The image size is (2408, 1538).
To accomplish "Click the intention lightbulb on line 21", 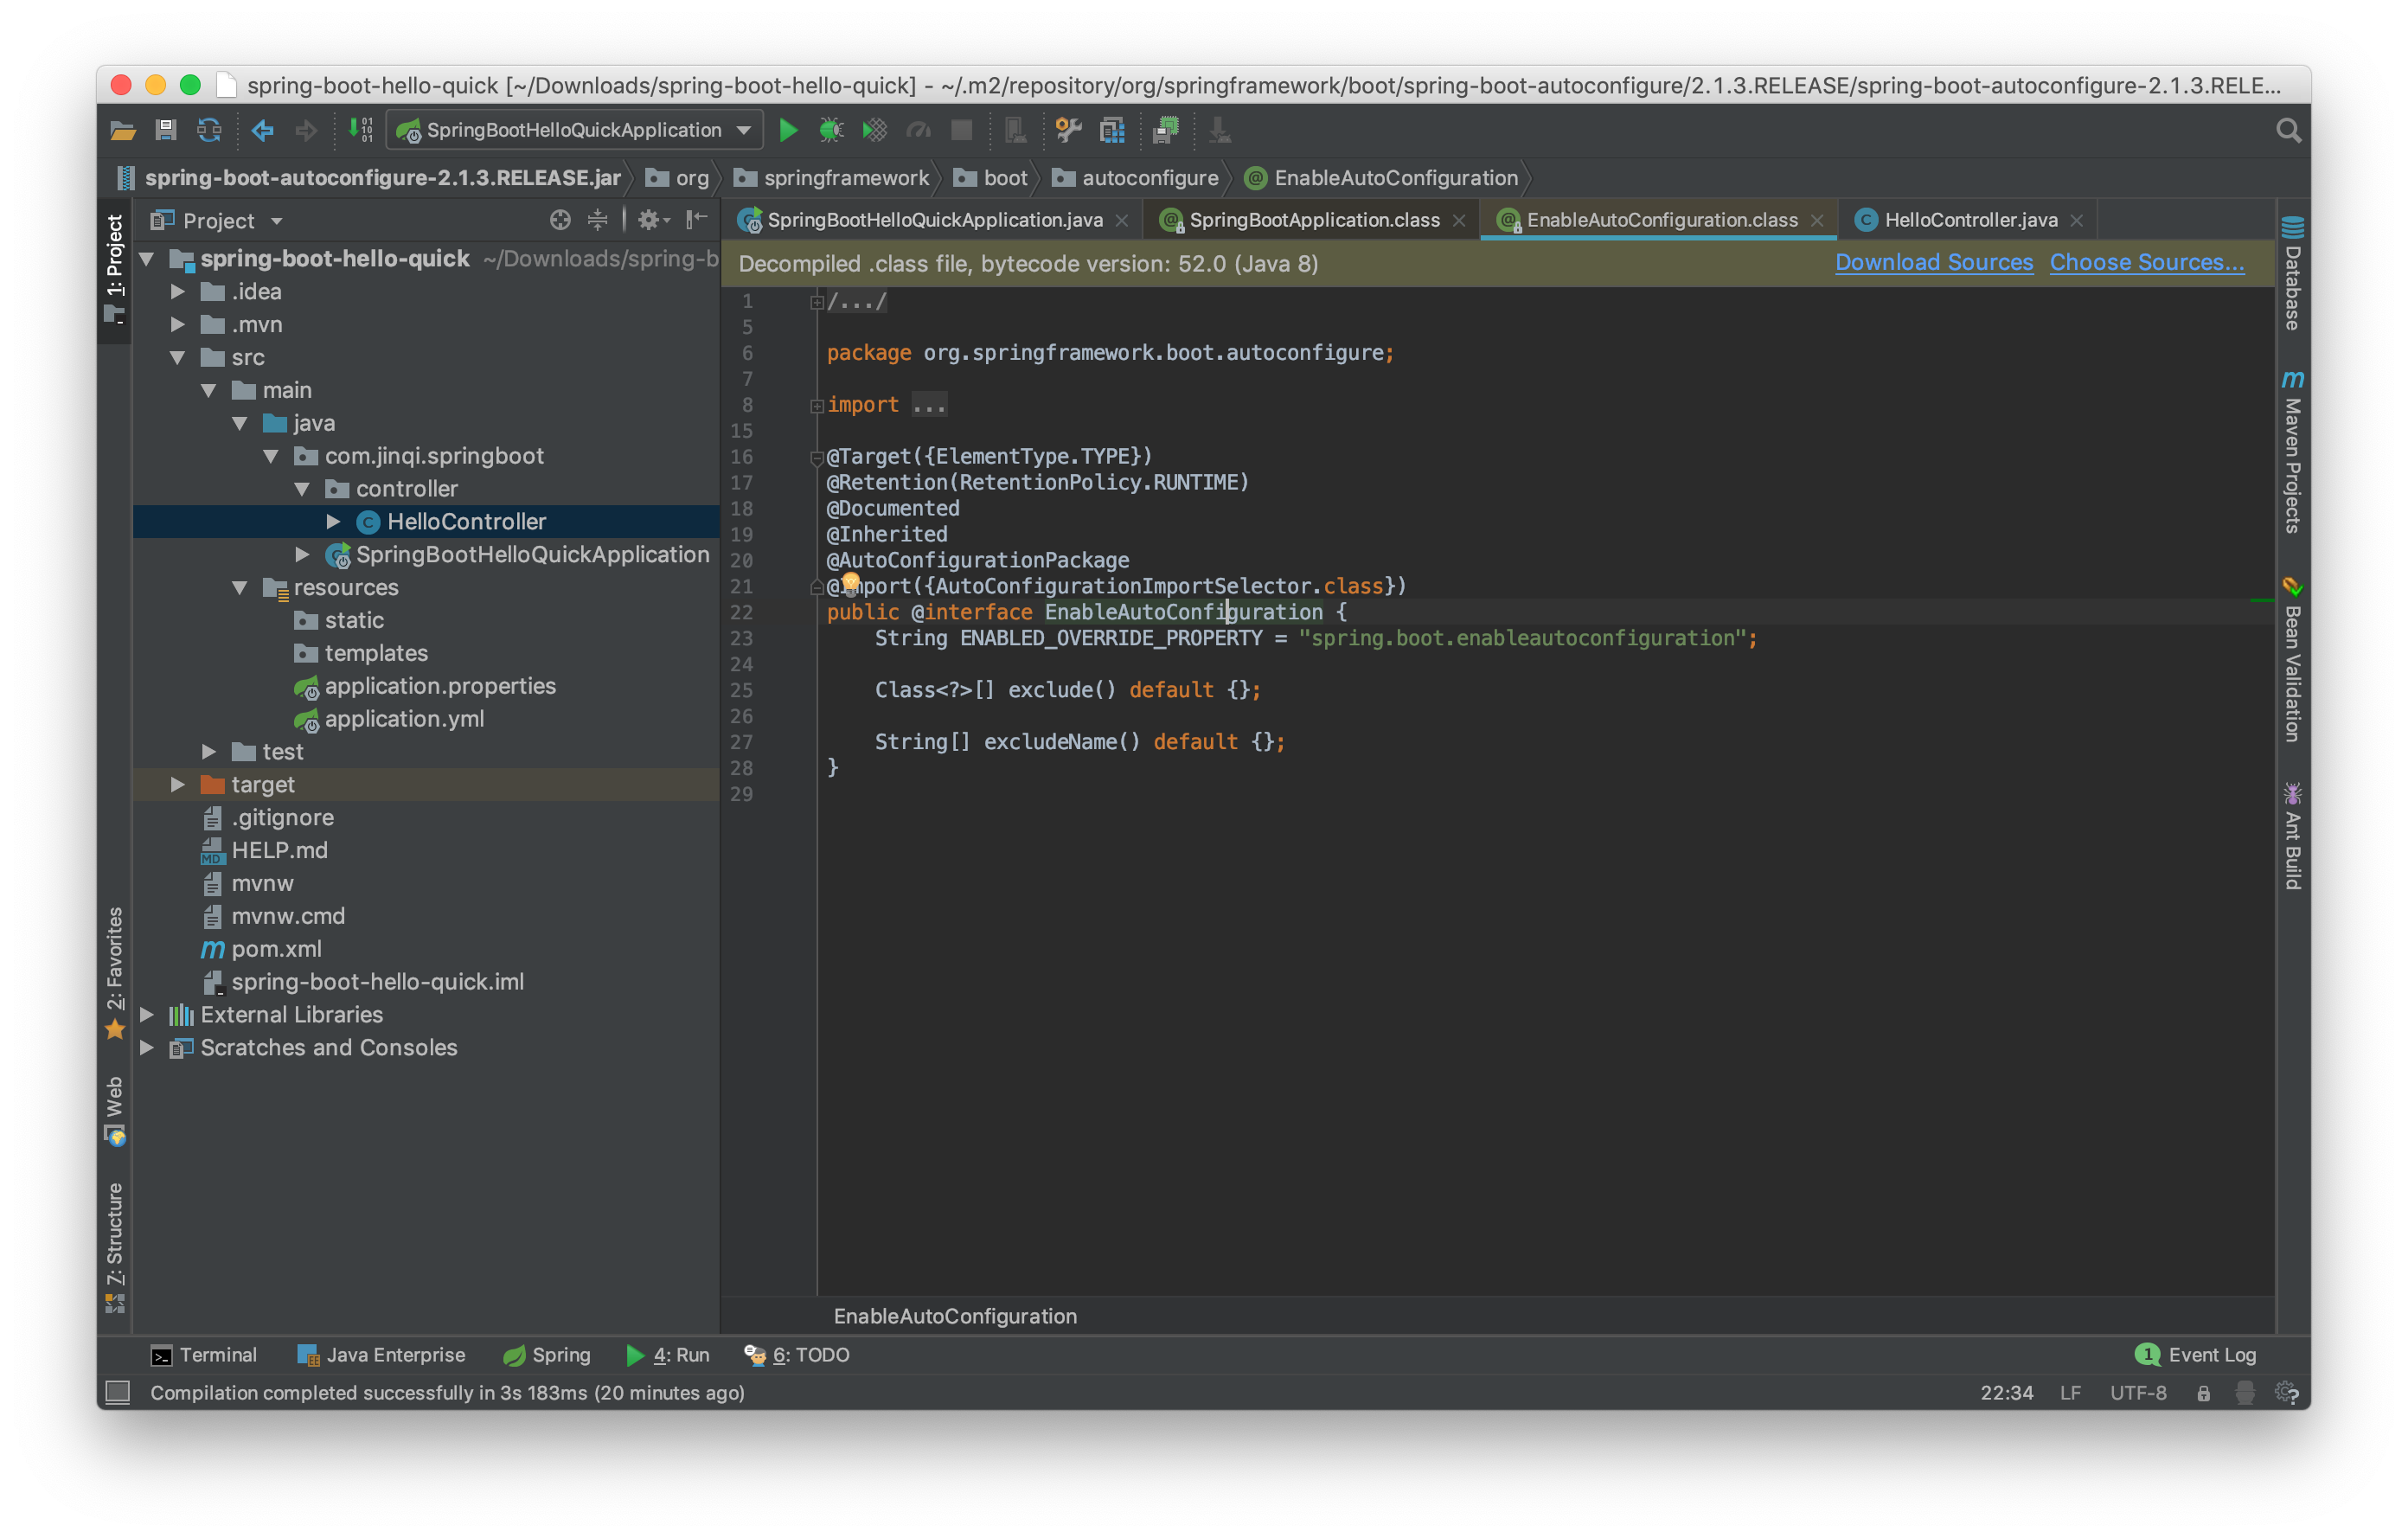I will click(850, 582).
